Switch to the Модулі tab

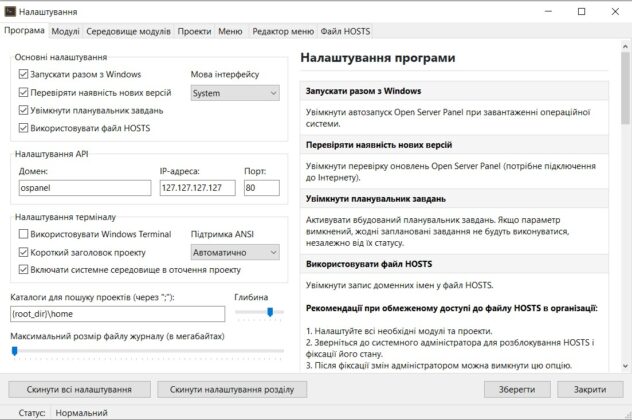tap(65, 32)
